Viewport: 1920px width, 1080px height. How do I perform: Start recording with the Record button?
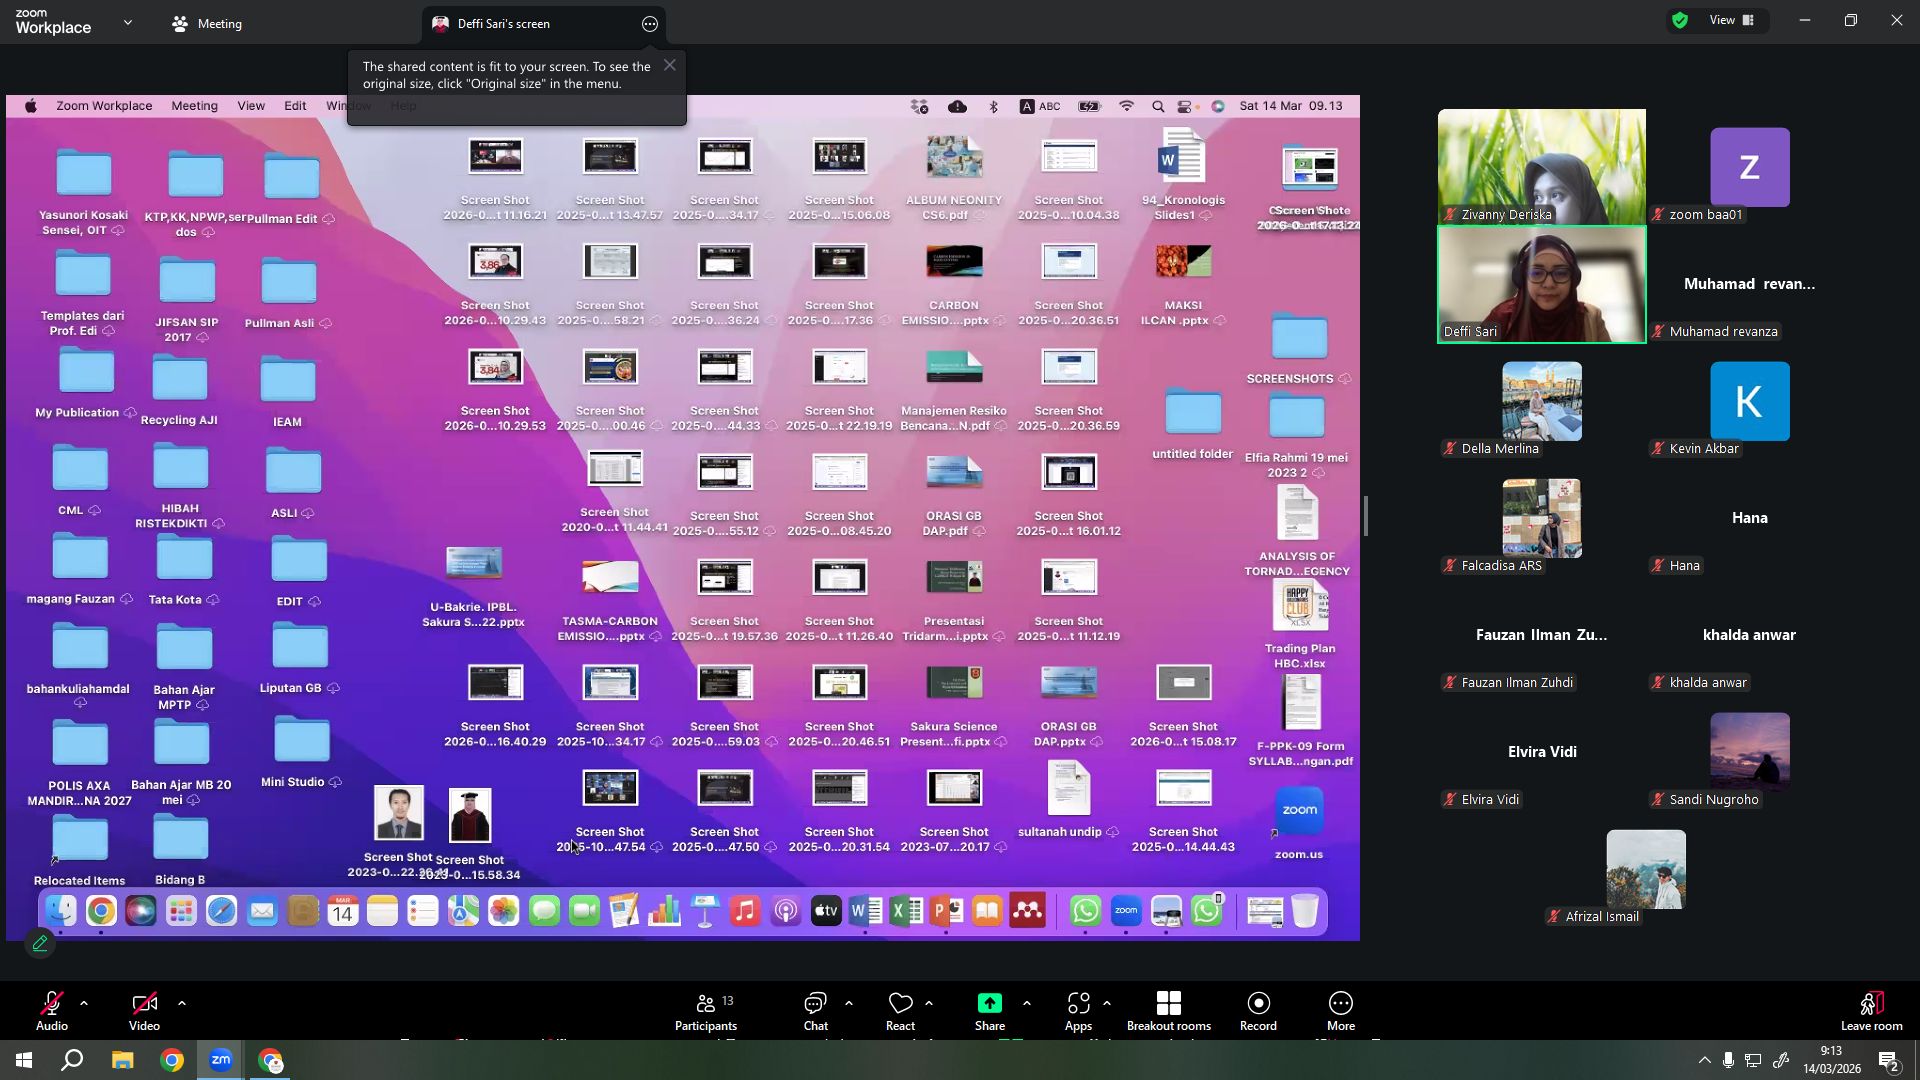pyautogui.click(x=1258, y=1010)
